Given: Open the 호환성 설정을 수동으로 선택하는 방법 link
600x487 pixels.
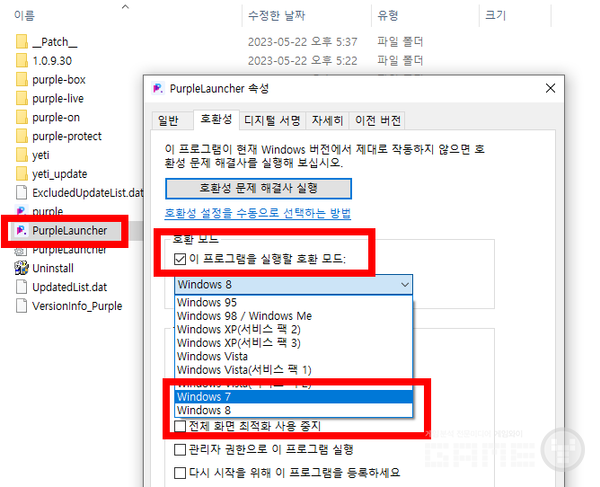Looking at the screenshot, I should tap(258, 214).
